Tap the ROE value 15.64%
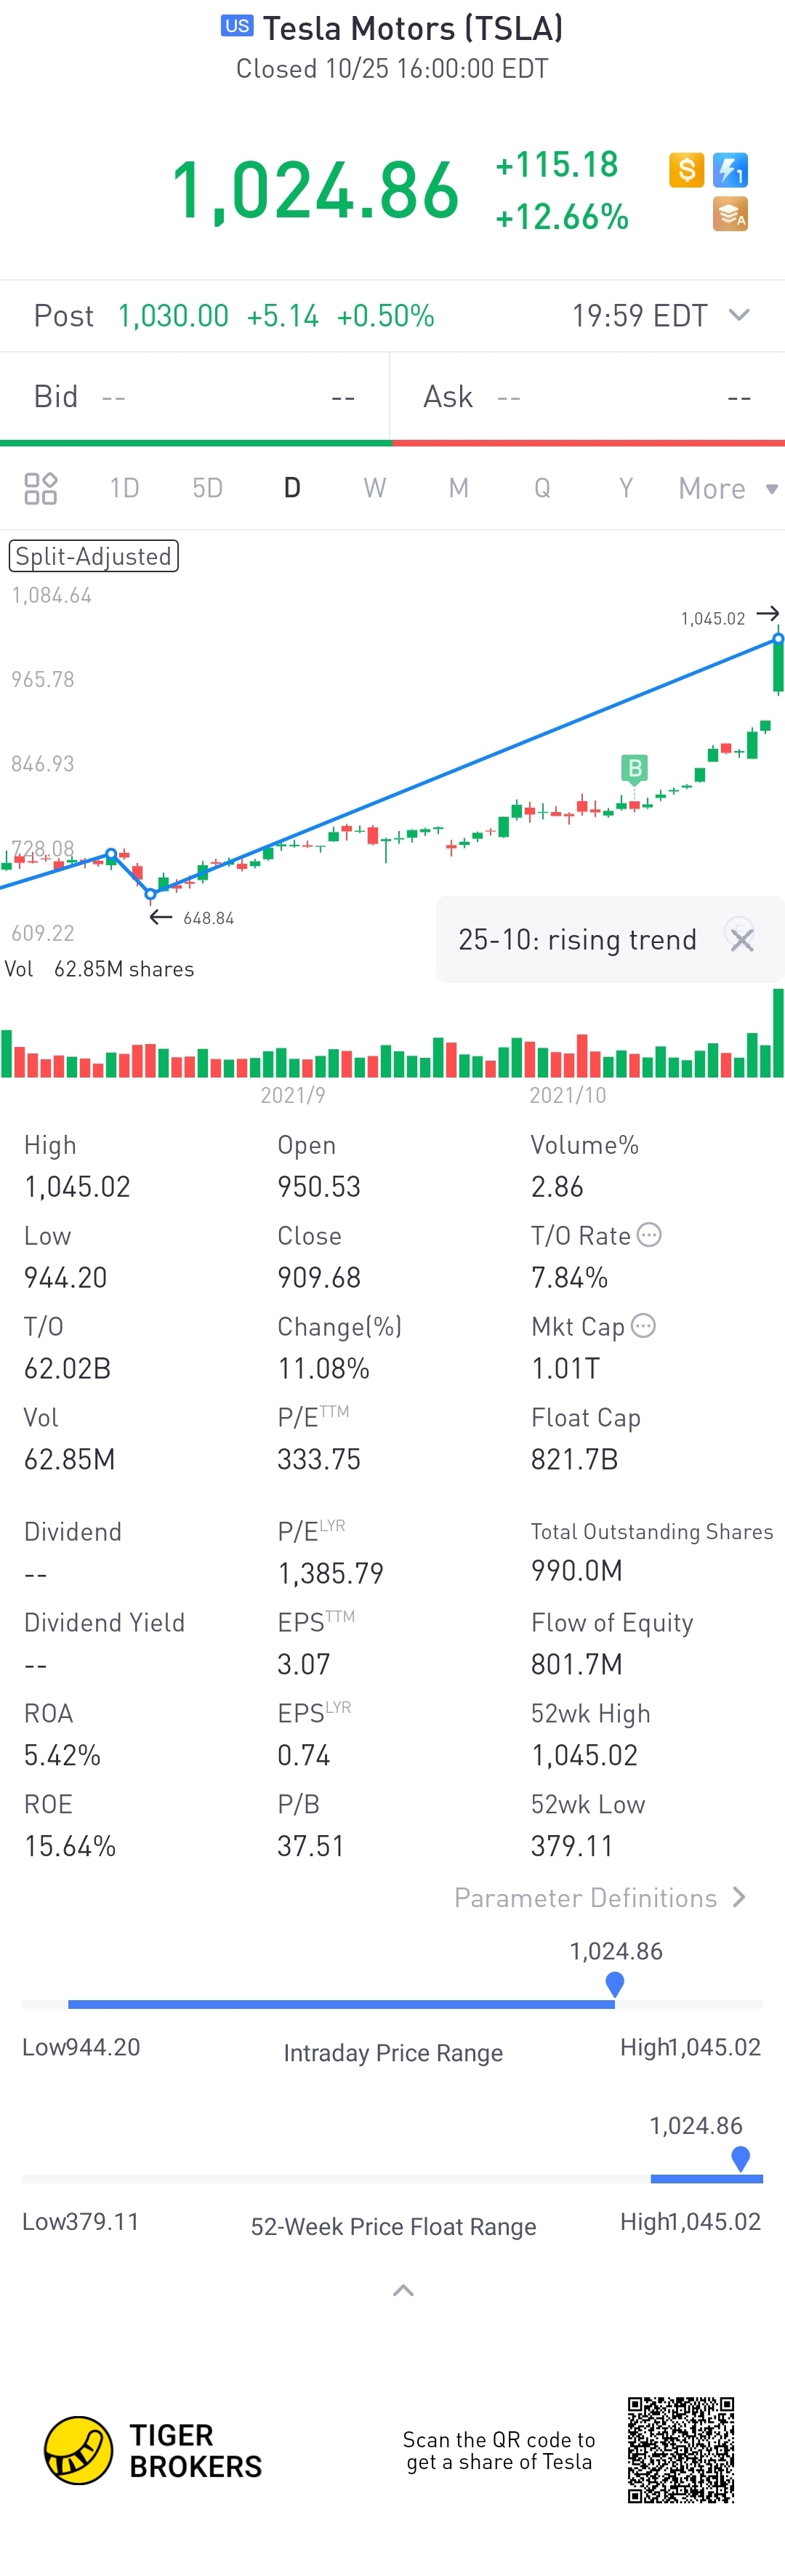Image resolution: width=785 pixels, height=2576 pixels. point(70,1846)
